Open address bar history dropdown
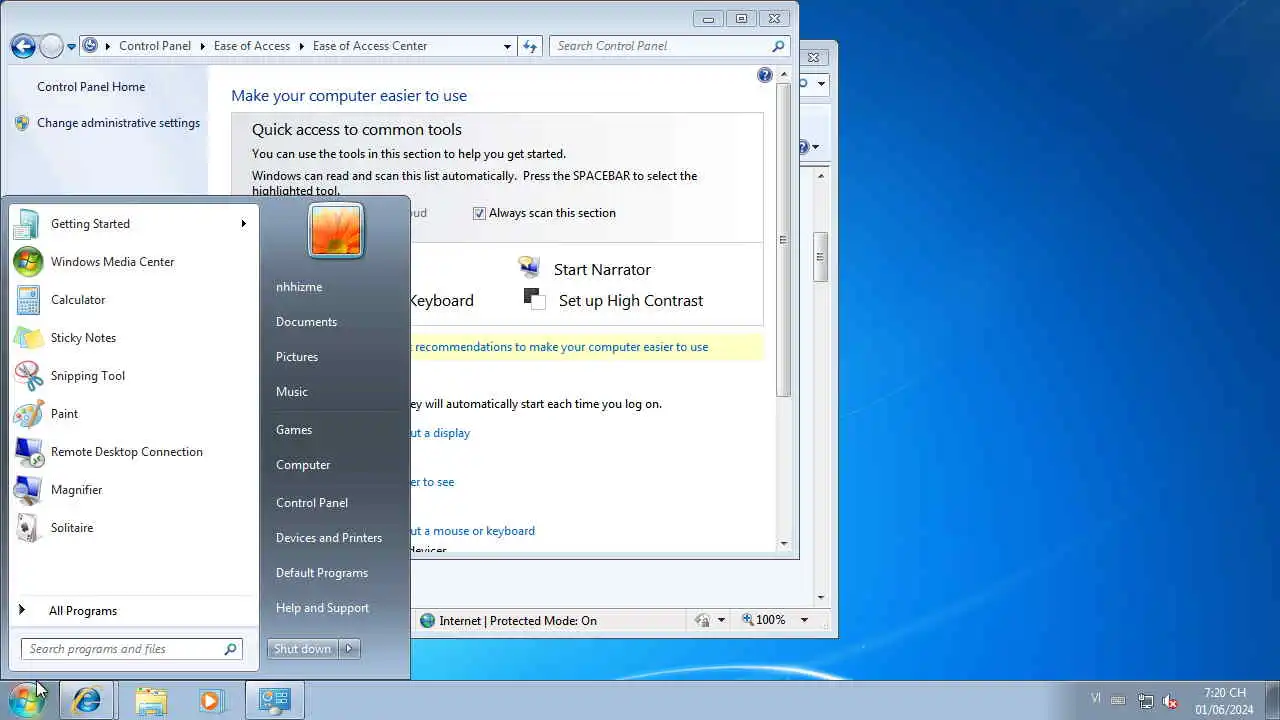 point(507,46)
